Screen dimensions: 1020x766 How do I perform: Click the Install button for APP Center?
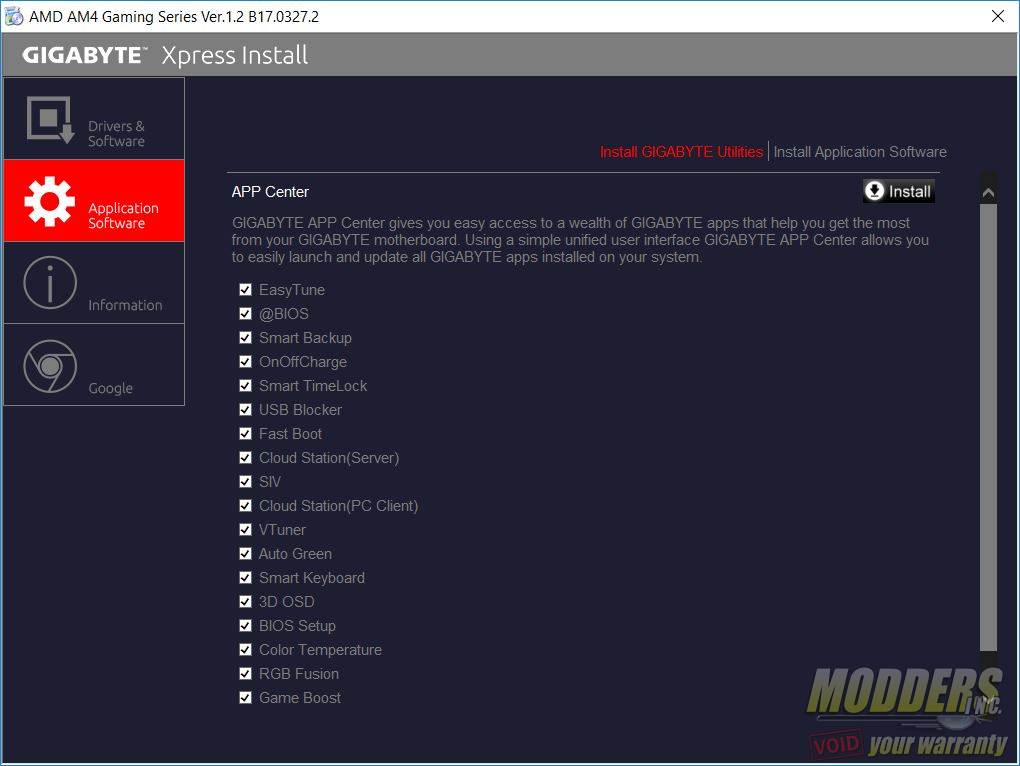click(x=899, y=191)
